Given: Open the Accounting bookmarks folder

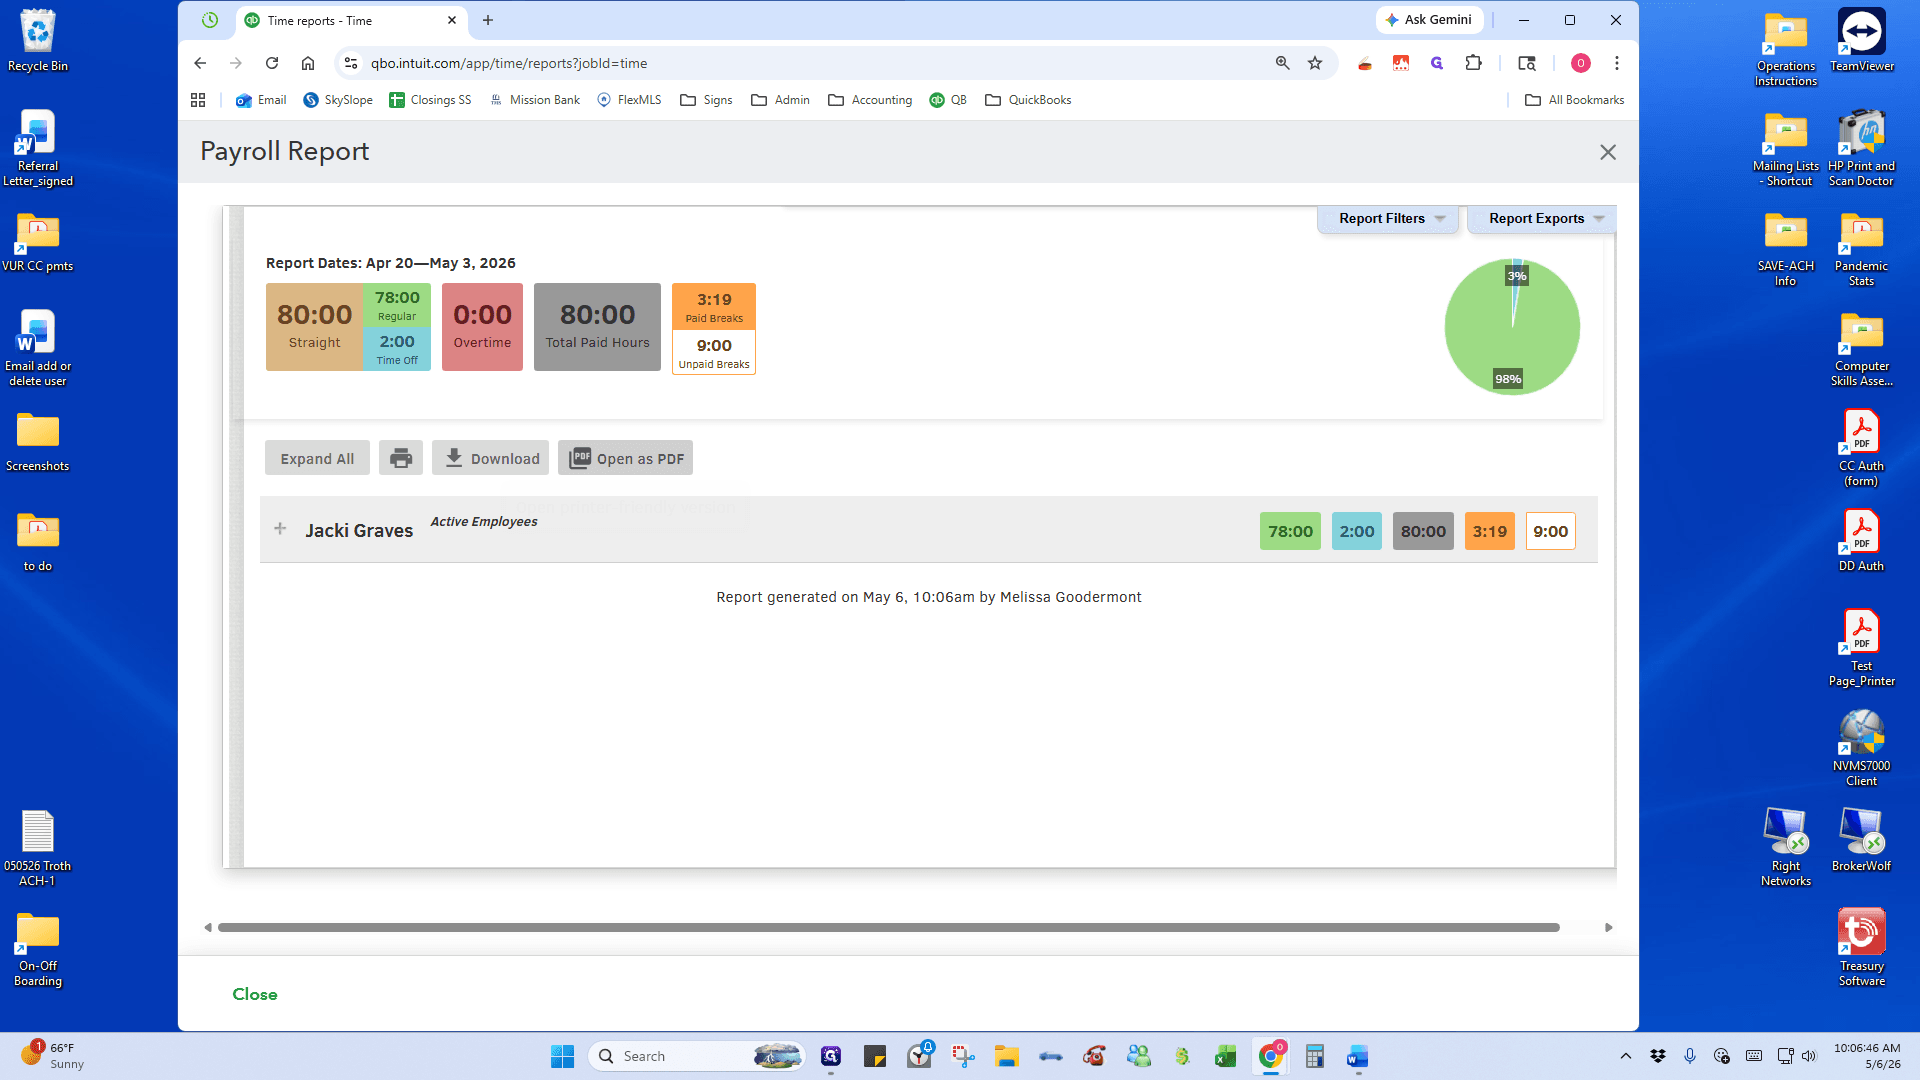Looking at the screenshot, I should click(870, 100).
